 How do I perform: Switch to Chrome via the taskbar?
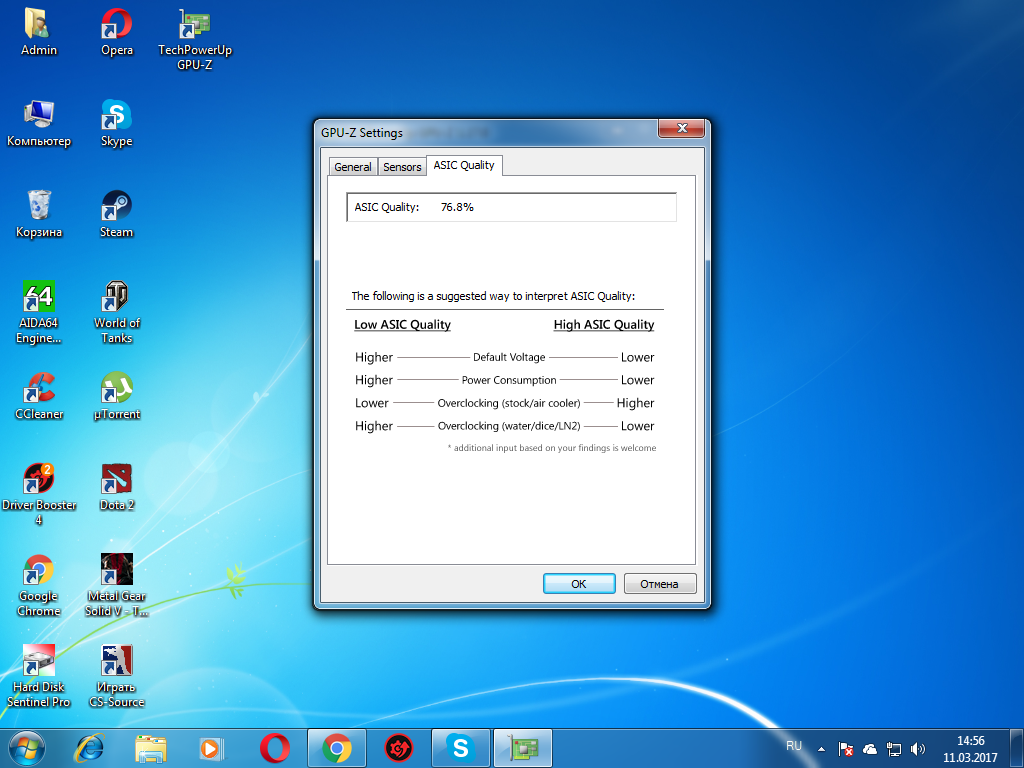pos(336,748)
